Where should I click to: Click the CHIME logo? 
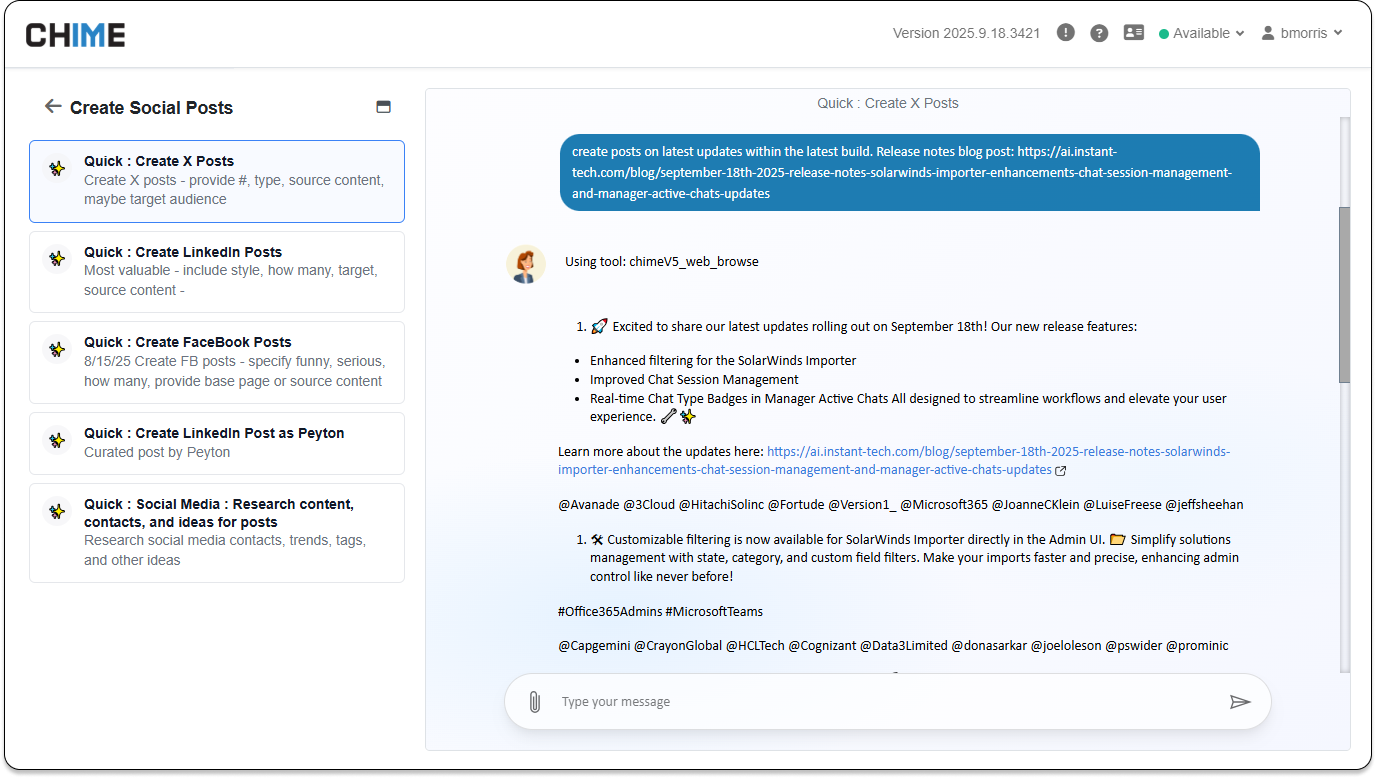pyautogui.click(x=75, y=35)
